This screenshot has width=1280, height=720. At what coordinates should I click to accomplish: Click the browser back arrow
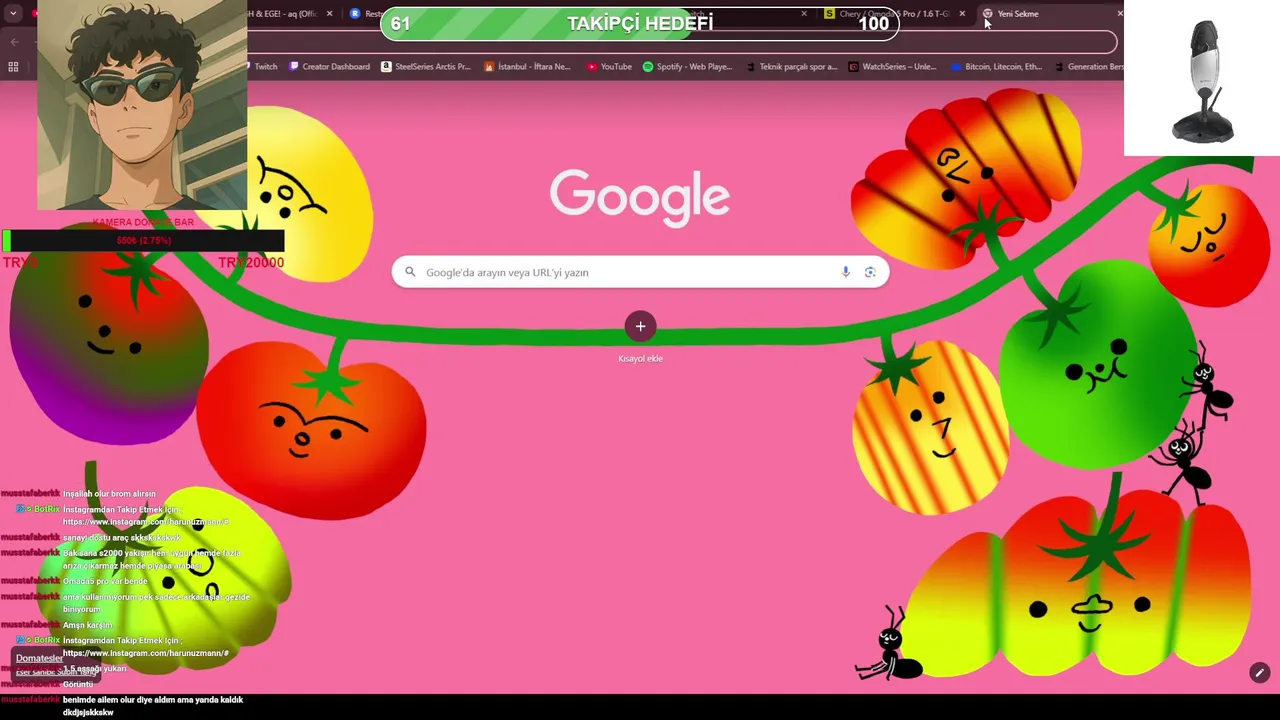[x=14, y=42]
